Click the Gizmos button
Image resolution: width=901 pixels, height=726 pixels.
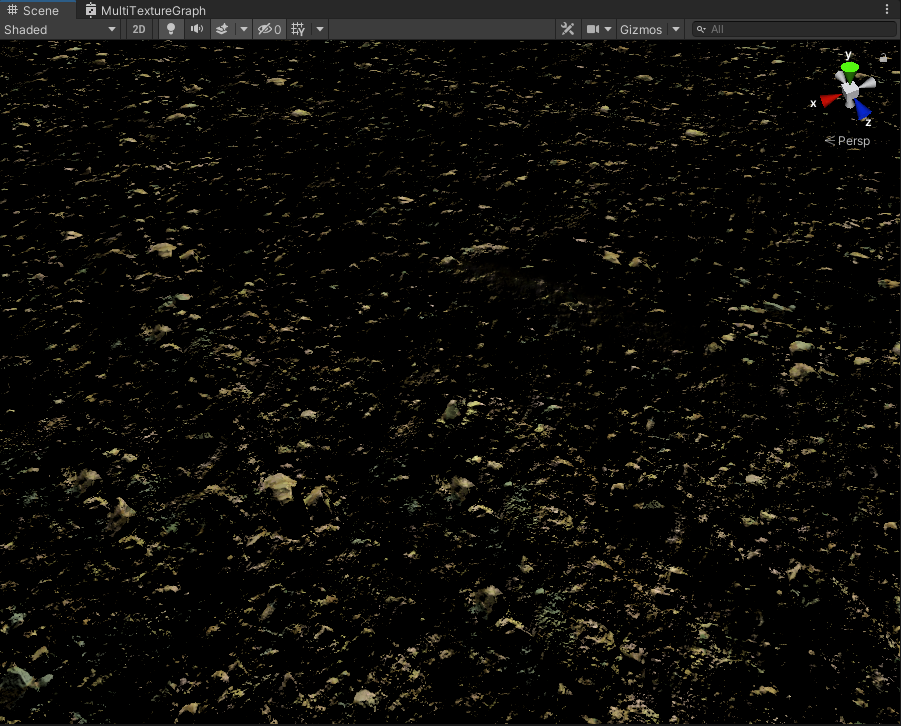tap(640, 29)
